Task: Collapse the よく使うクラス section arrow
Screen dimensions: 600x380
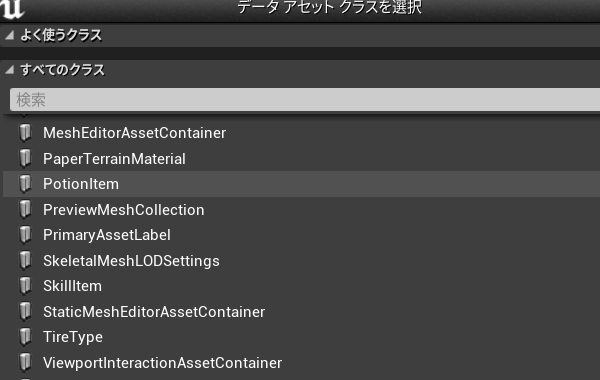Action: (x=10, y=36)
